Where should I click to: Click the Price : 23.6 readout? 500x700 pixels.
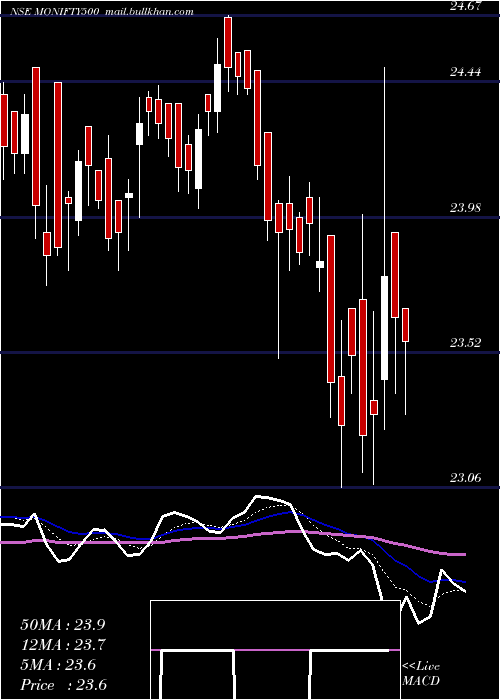click(x=64, y=685)
